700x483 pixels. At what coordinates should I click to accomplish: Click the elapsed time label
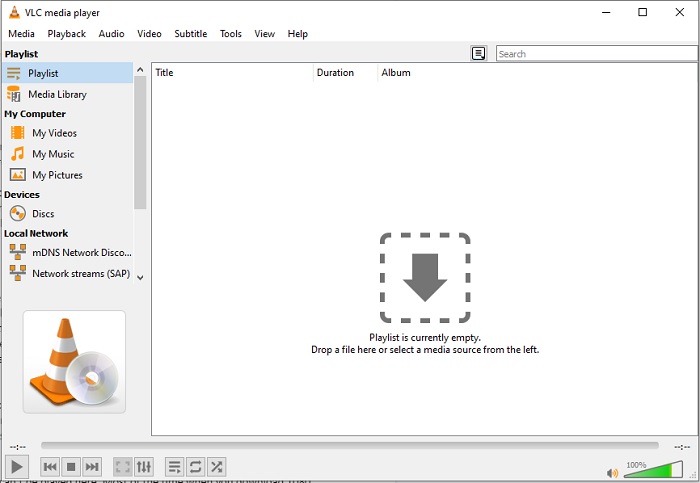point(18,447)
